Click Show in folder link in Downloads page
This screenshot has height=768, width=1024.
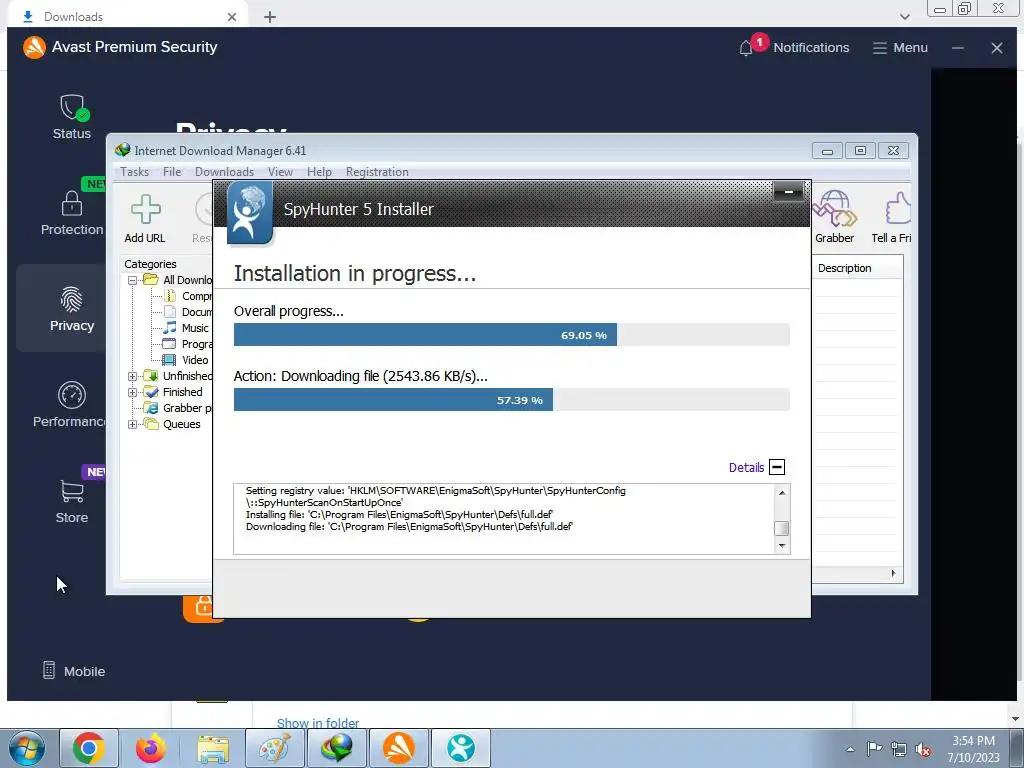pyautogui.click(x=318, y=722)
